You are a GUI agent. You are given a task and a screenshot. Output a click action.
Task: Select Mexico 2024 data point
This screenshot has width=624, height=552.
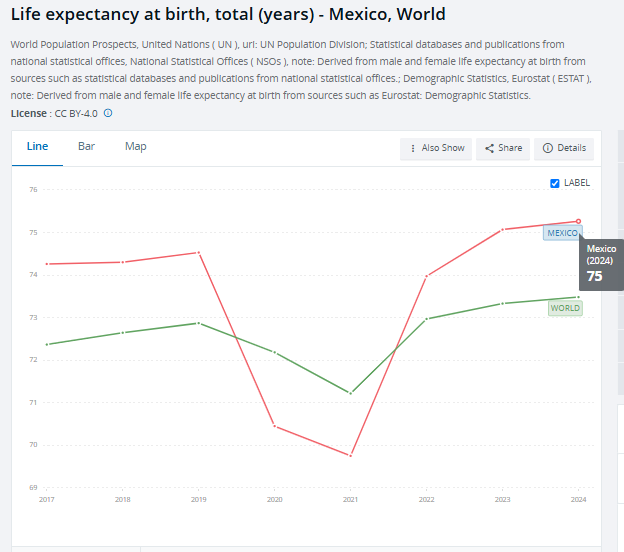tap(578, 221)
